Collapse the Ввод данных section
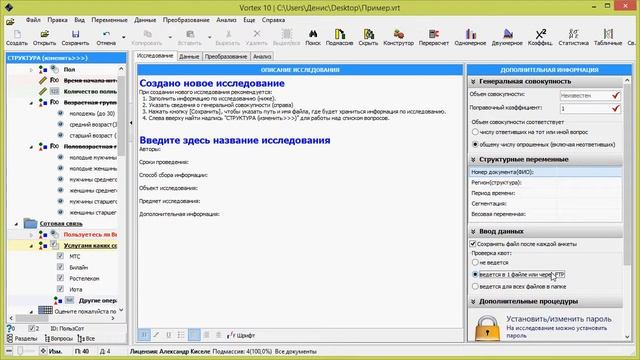This screenshot has height=360, width=640. click(x=473, y=231)
